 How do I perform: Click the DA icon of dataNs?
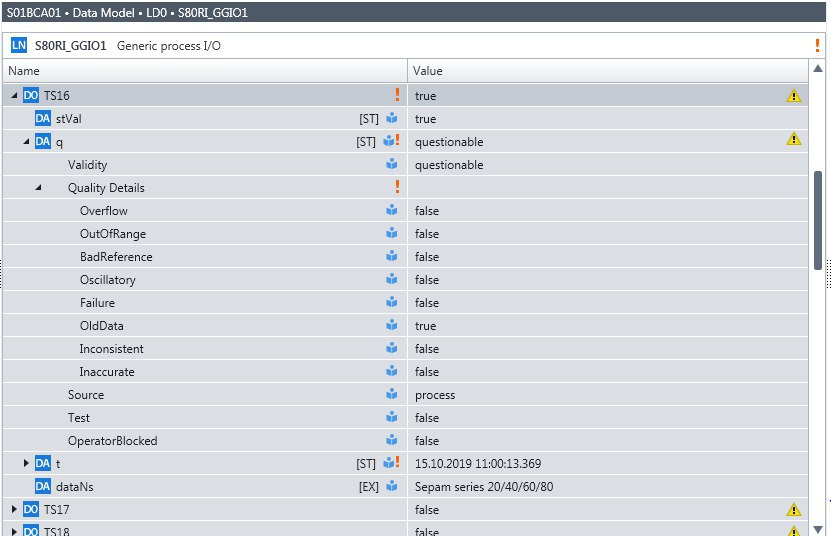click(x=42, y=486)
